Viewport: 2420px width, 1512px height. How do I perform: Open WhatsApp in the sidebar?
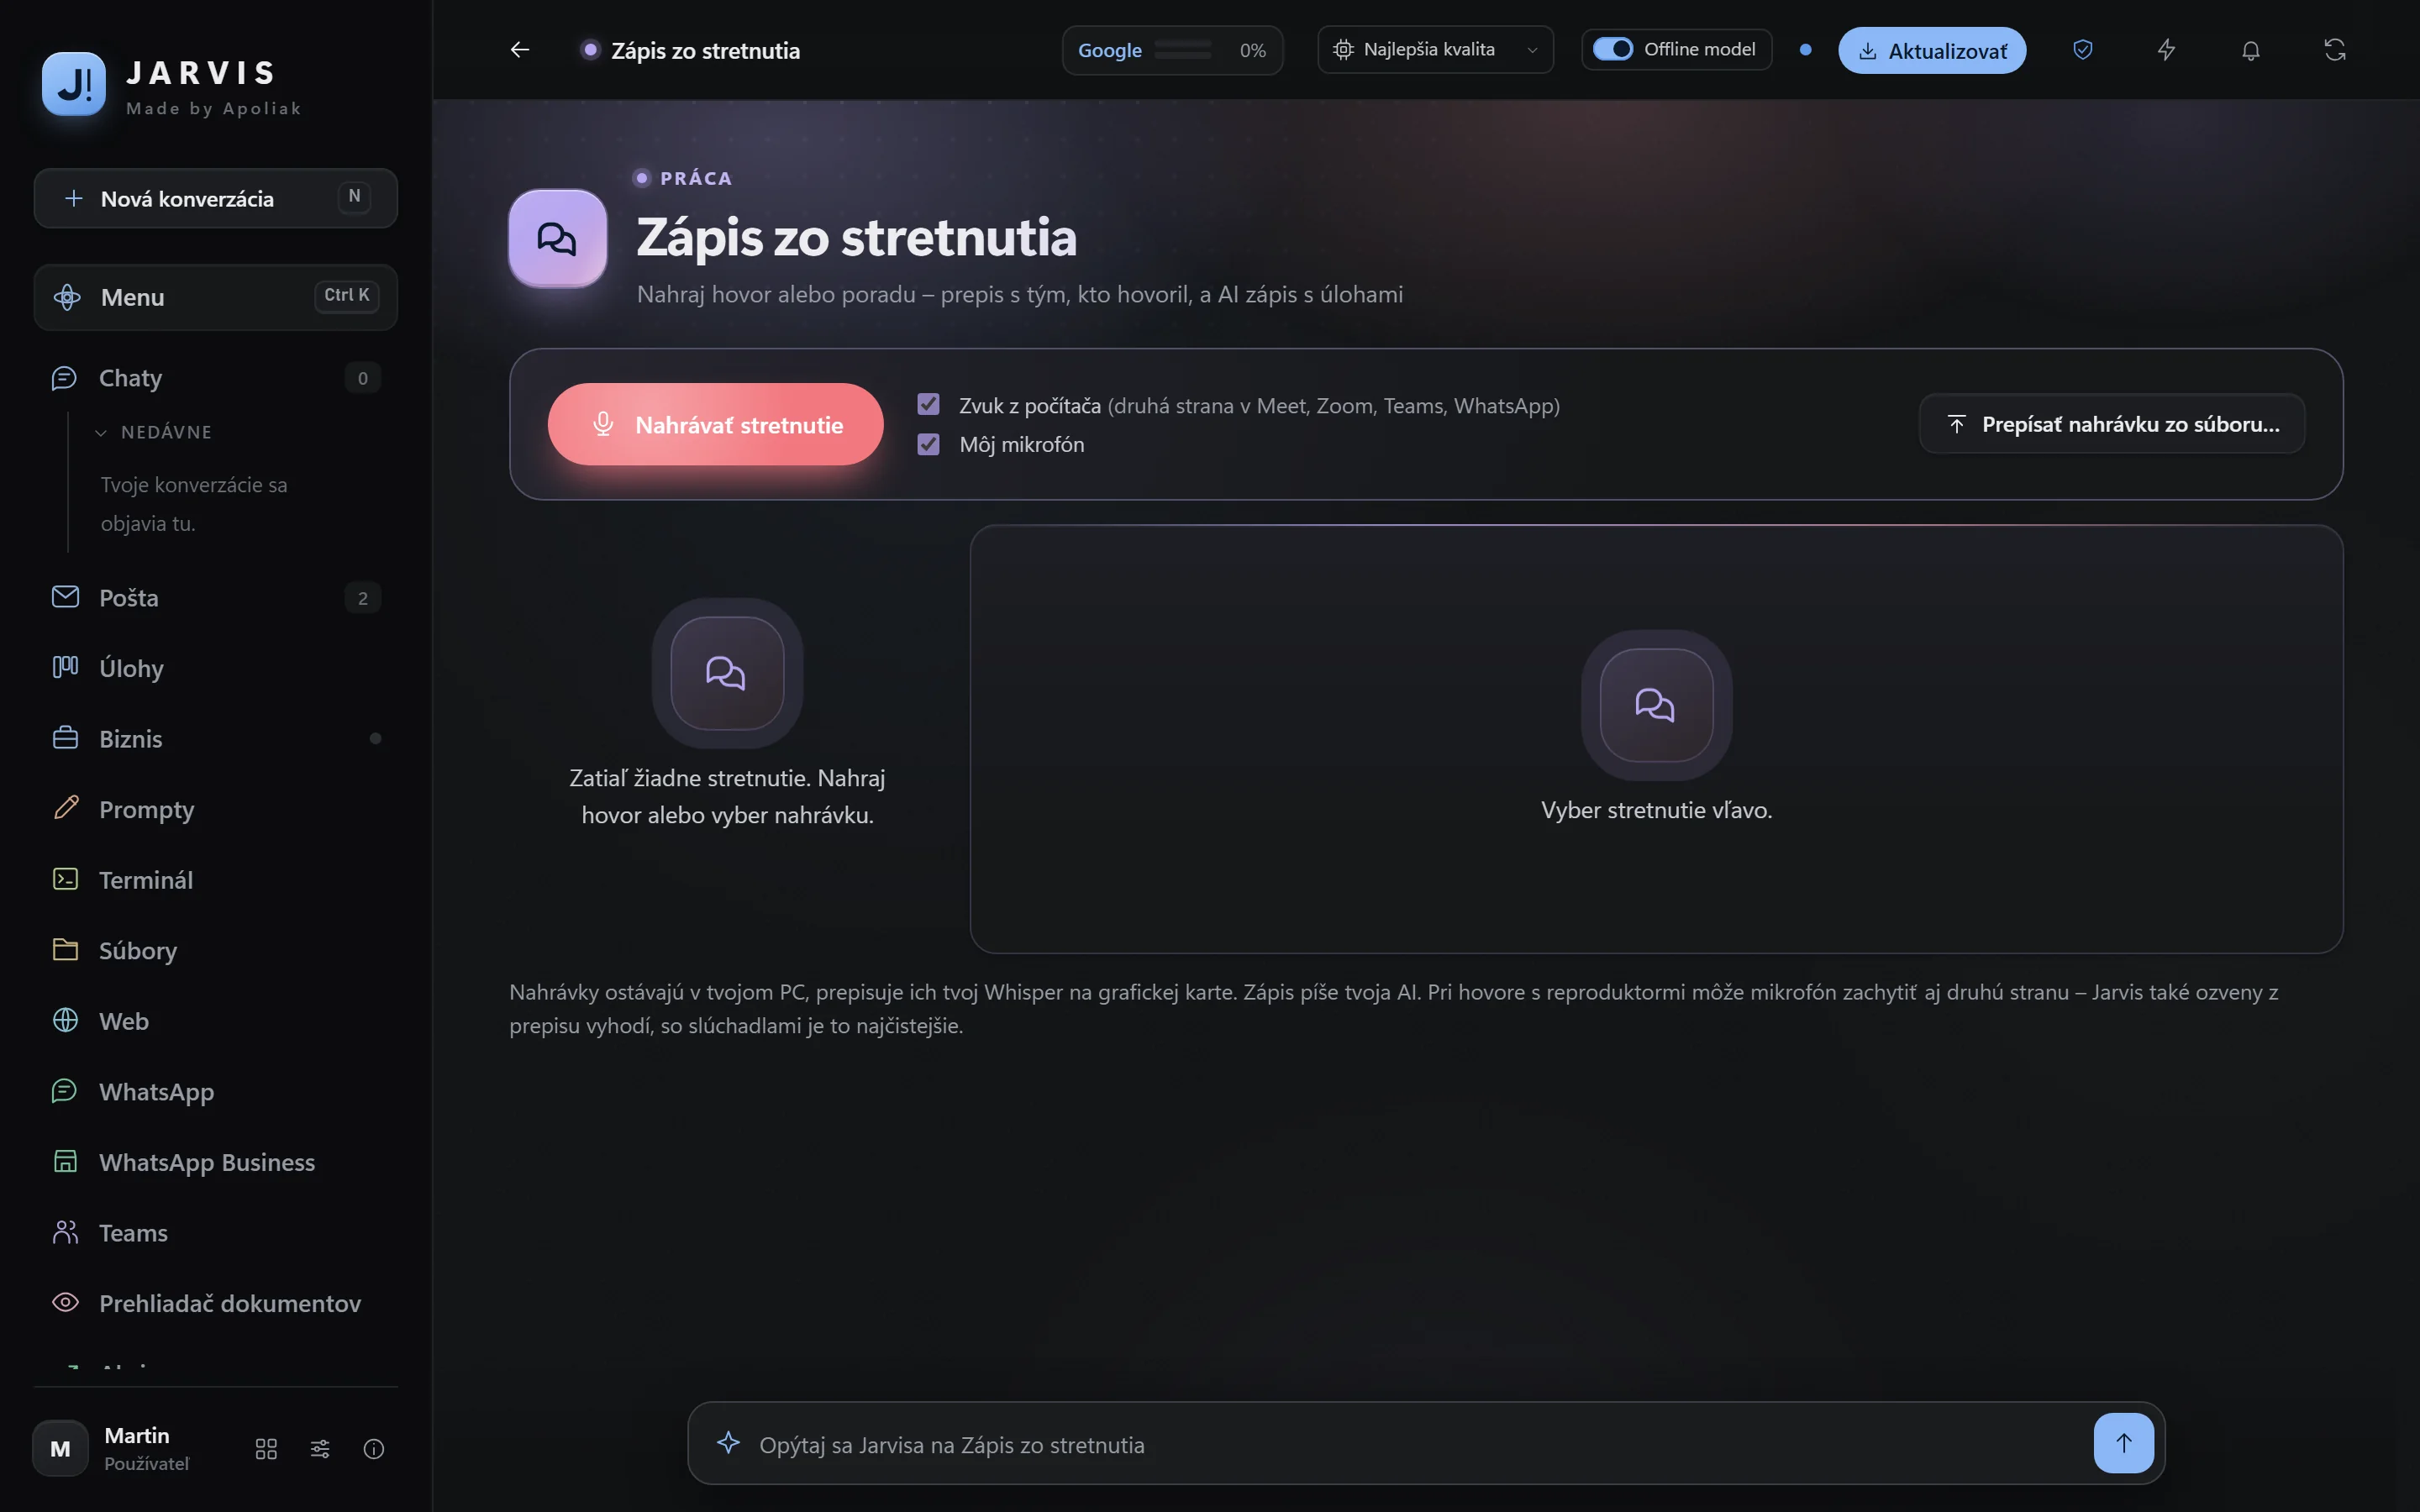216,1092
